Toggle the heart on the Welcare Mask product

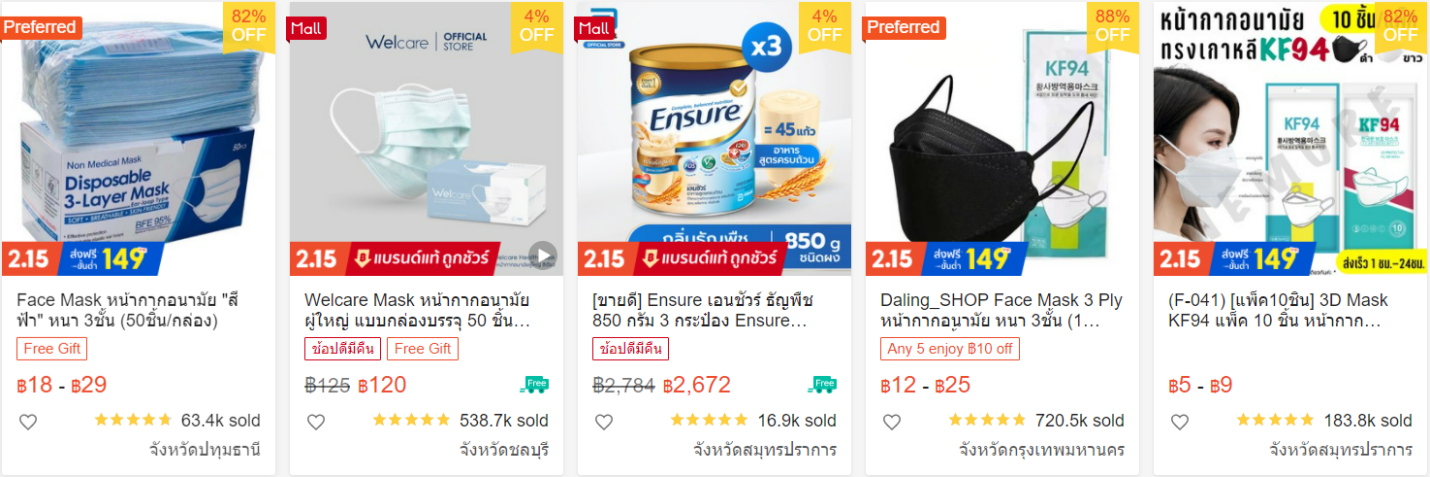click(x=316, y=422)
